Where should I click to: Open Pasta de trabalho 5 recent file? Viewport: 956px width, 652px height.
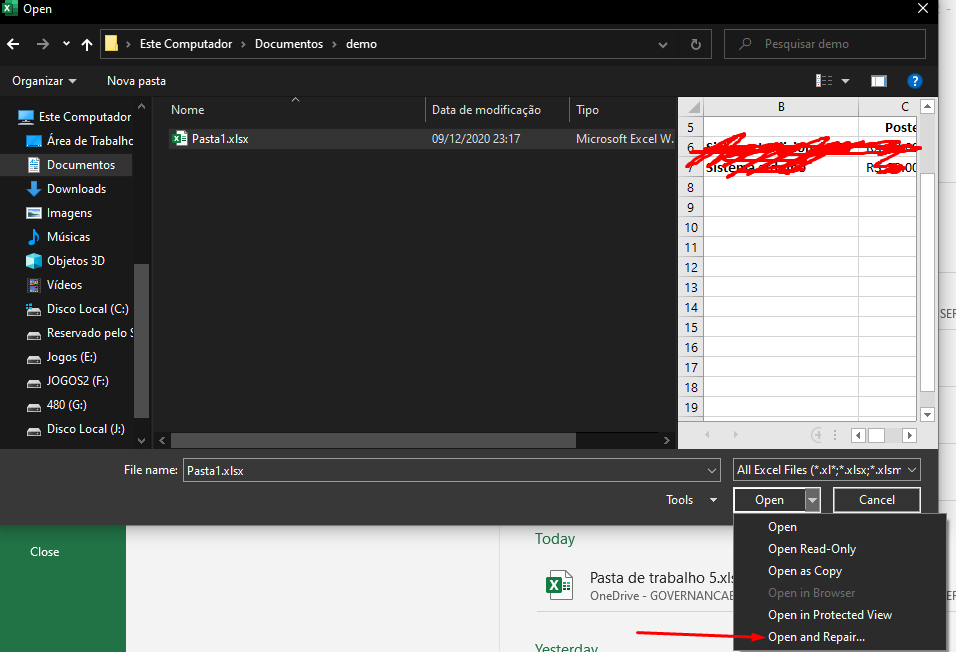[637, 586]
